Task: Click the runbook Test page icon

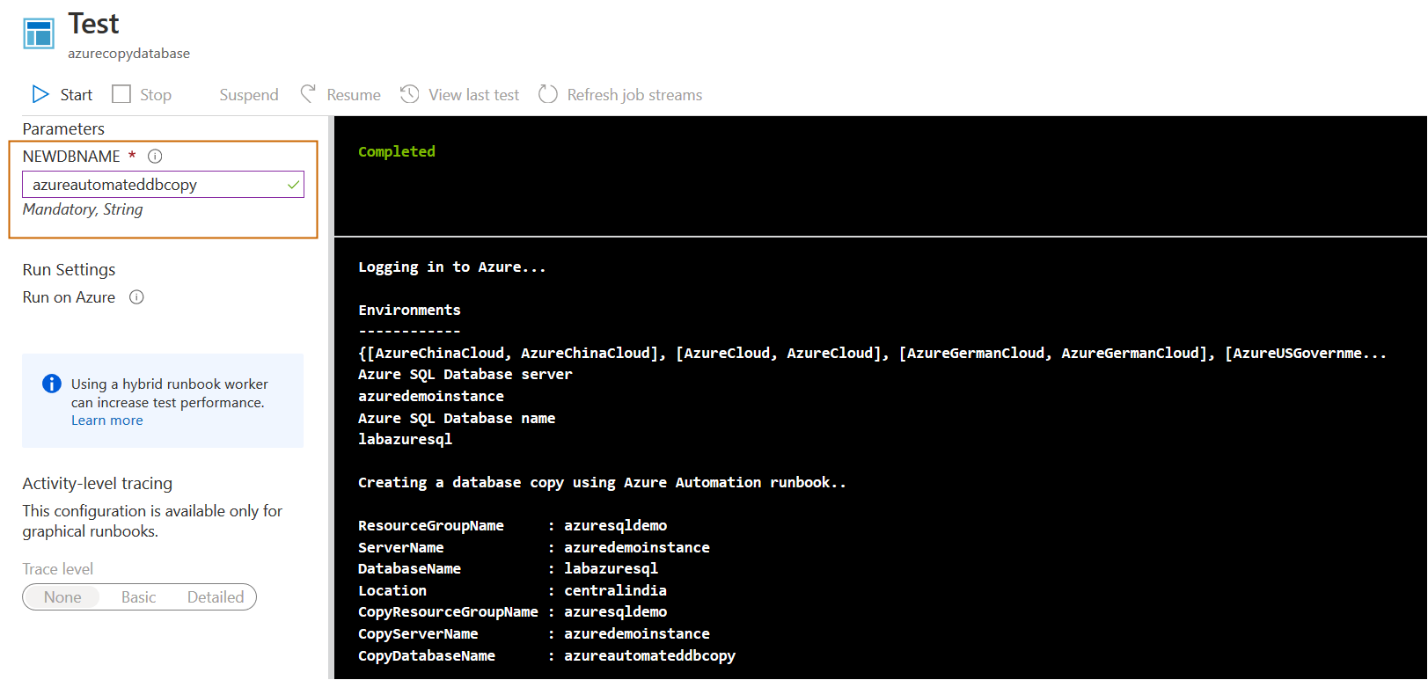Action: (39, 31)
